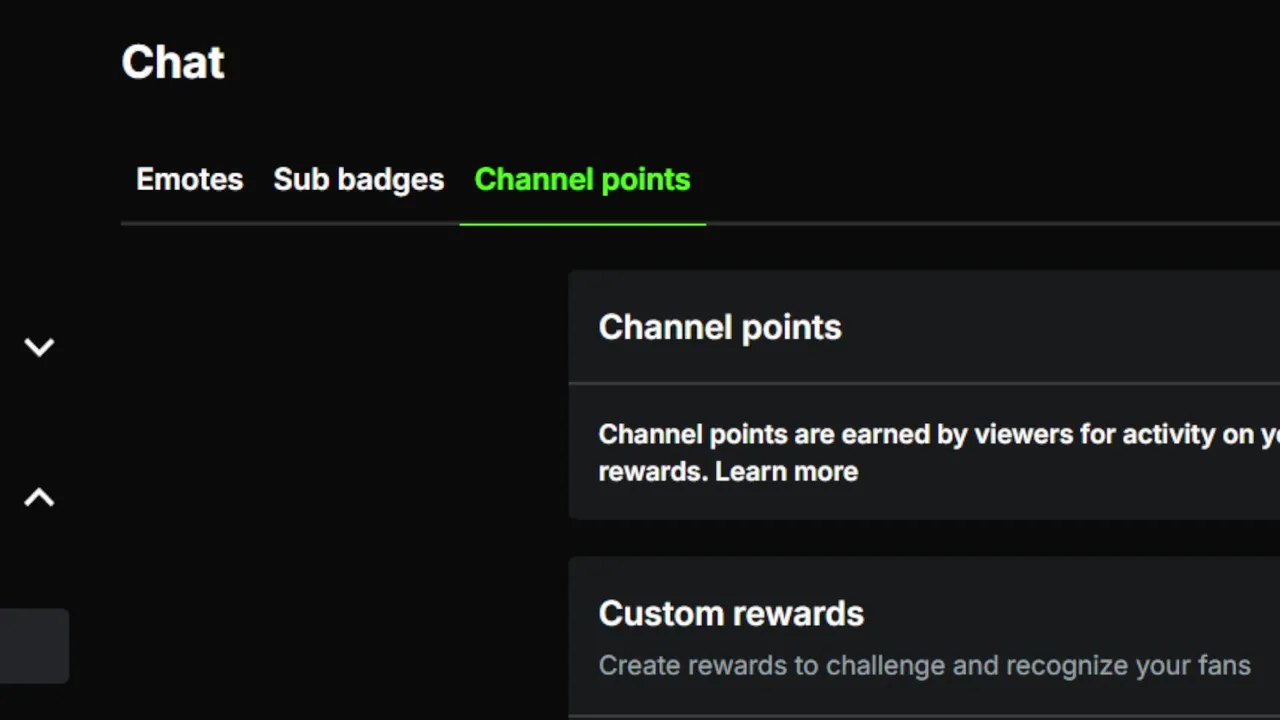This screenshot has width=1280, height=720.
Task: Click the word 'rewards.' before Learn more
Action: tap(652, 472)
